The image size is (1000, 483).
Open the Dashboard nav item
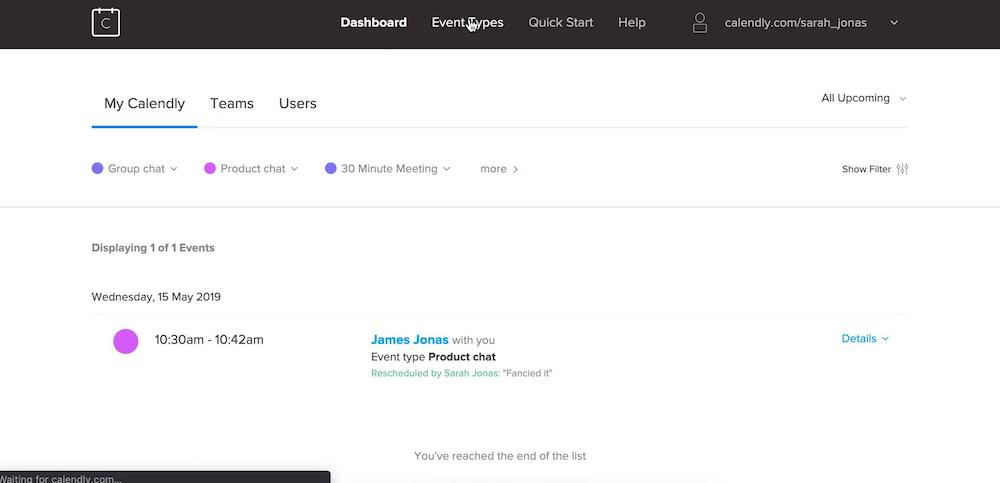click(373, 22)
